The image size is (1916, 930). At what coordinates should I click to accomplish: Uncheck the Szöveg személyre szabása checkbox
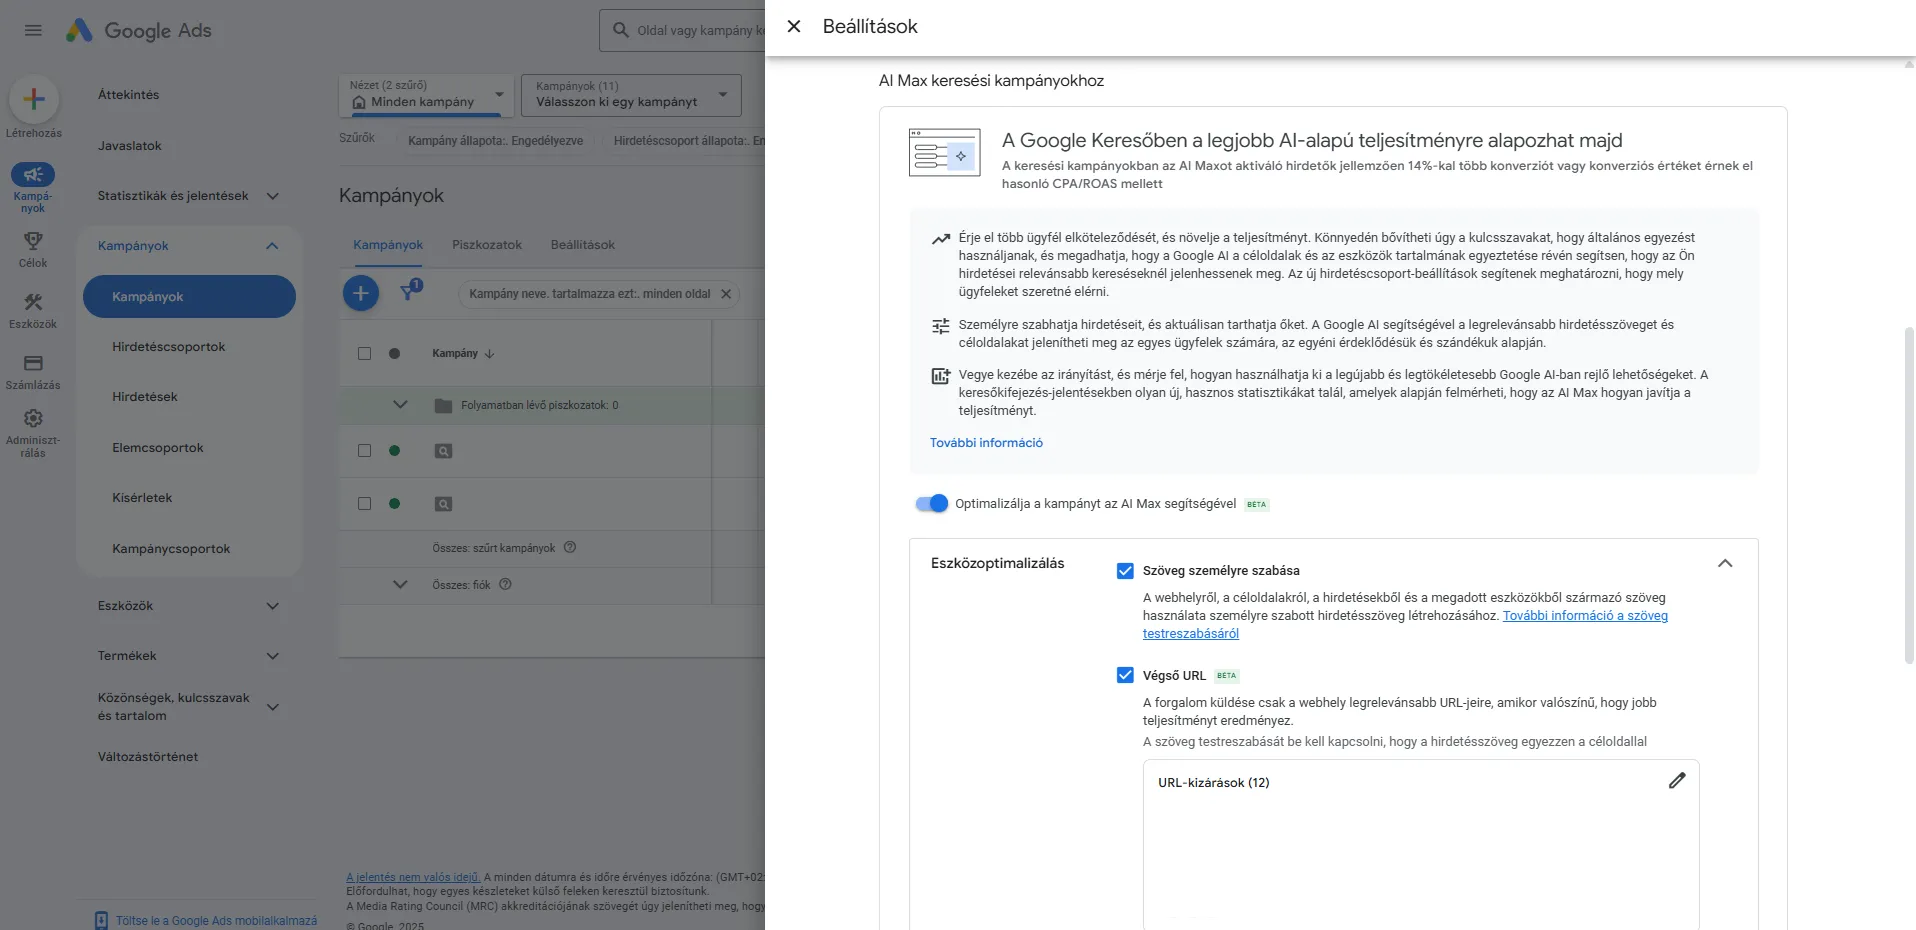pyautogui.click(x=1125, y=571)
